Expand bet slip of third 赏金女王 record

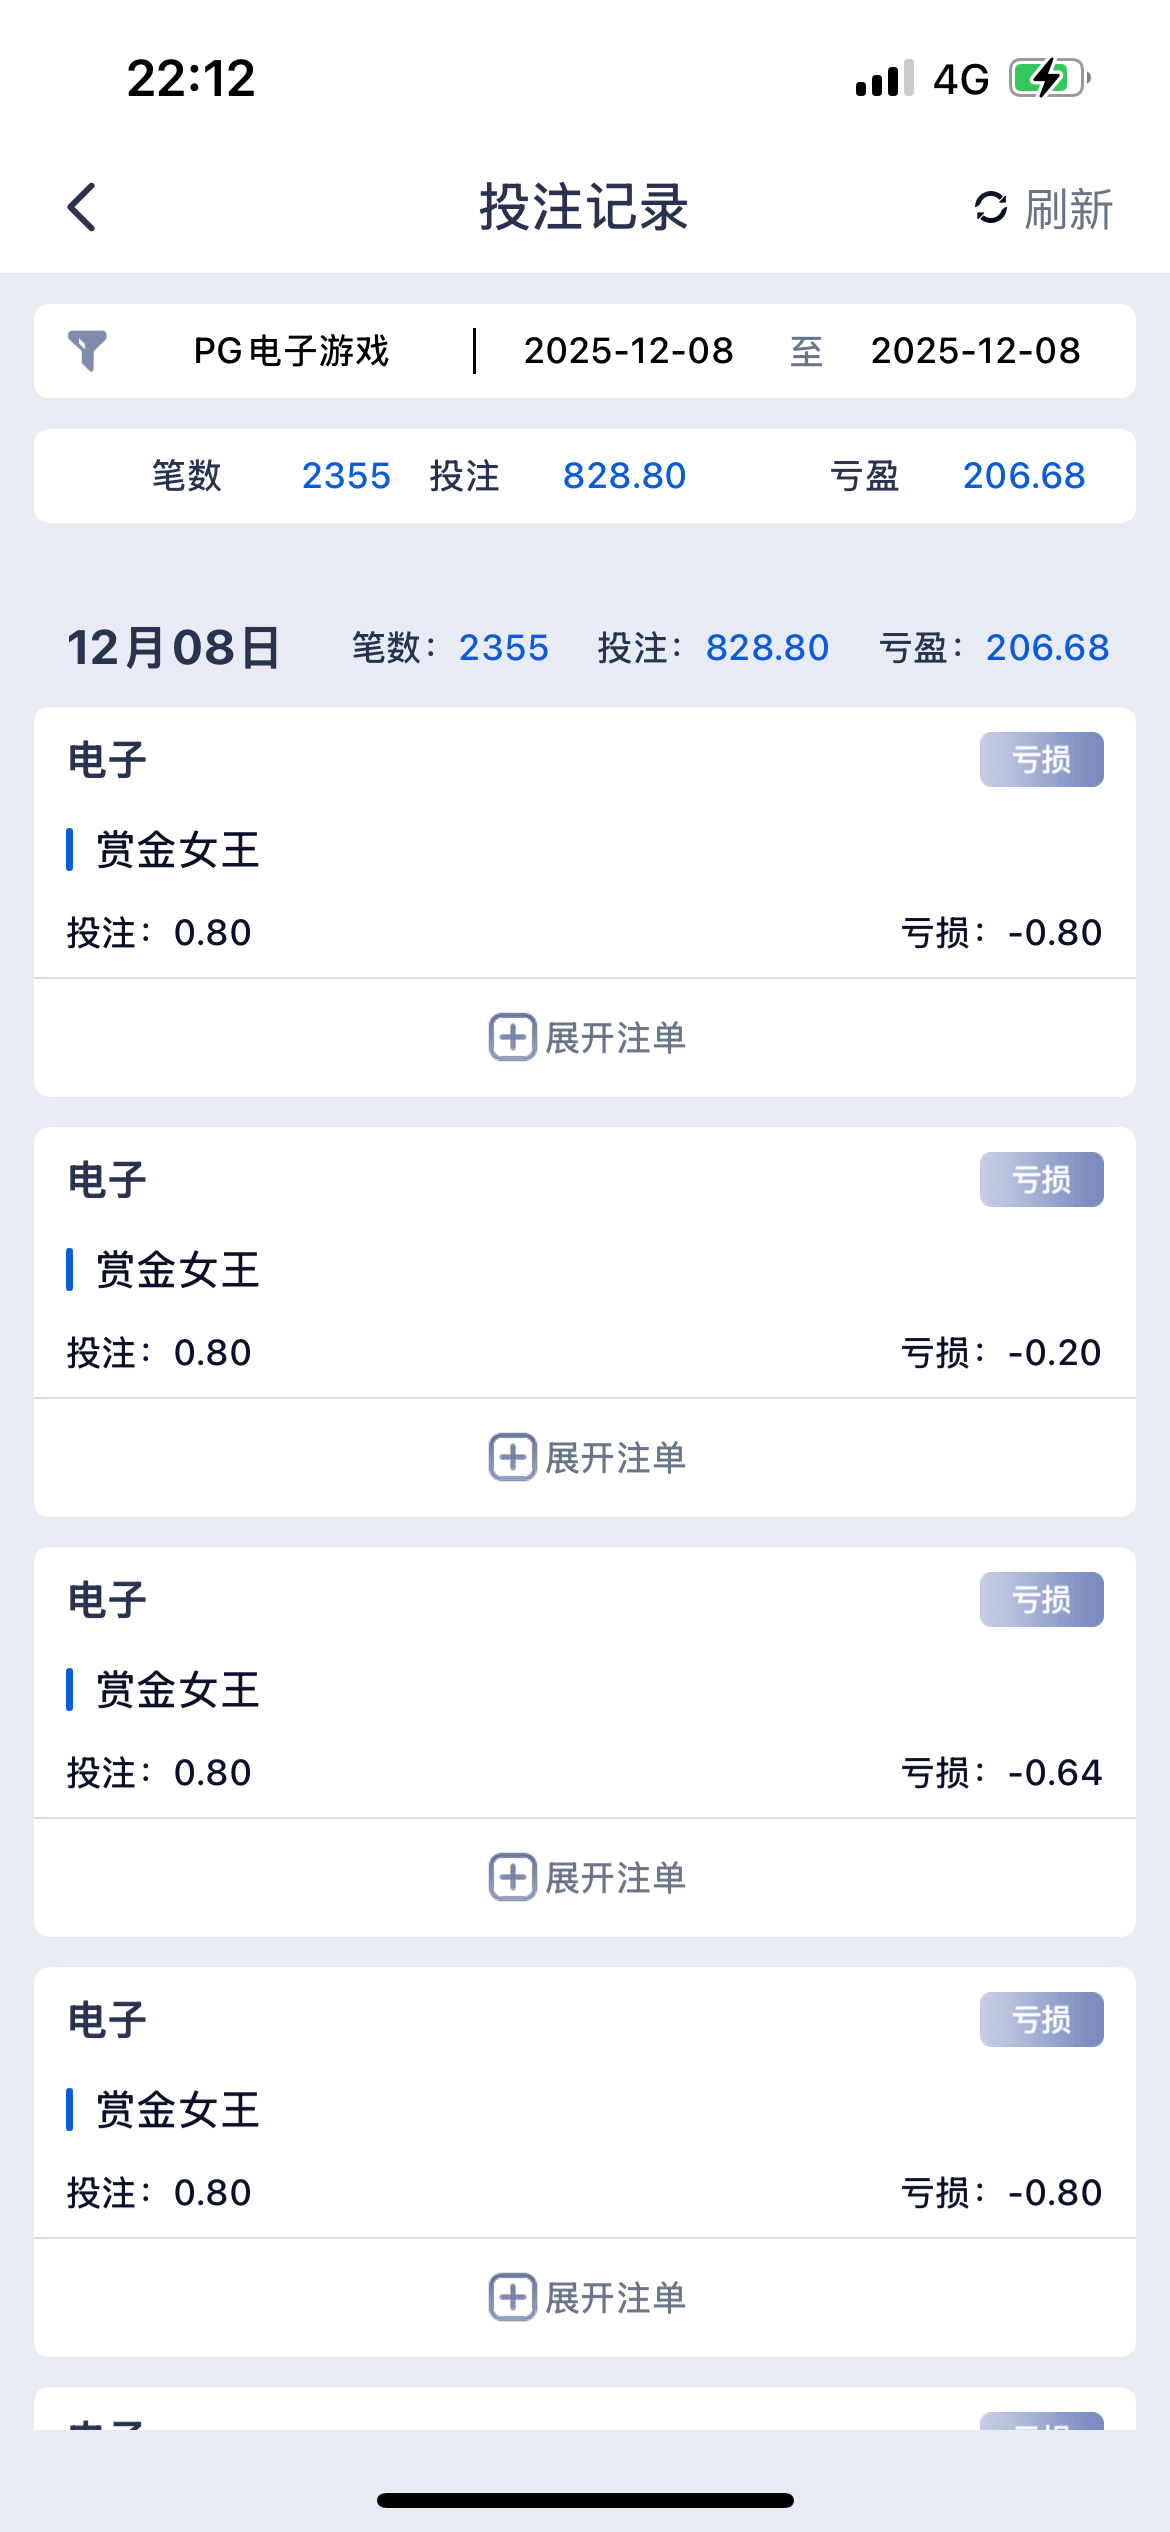coord(586,1877)
